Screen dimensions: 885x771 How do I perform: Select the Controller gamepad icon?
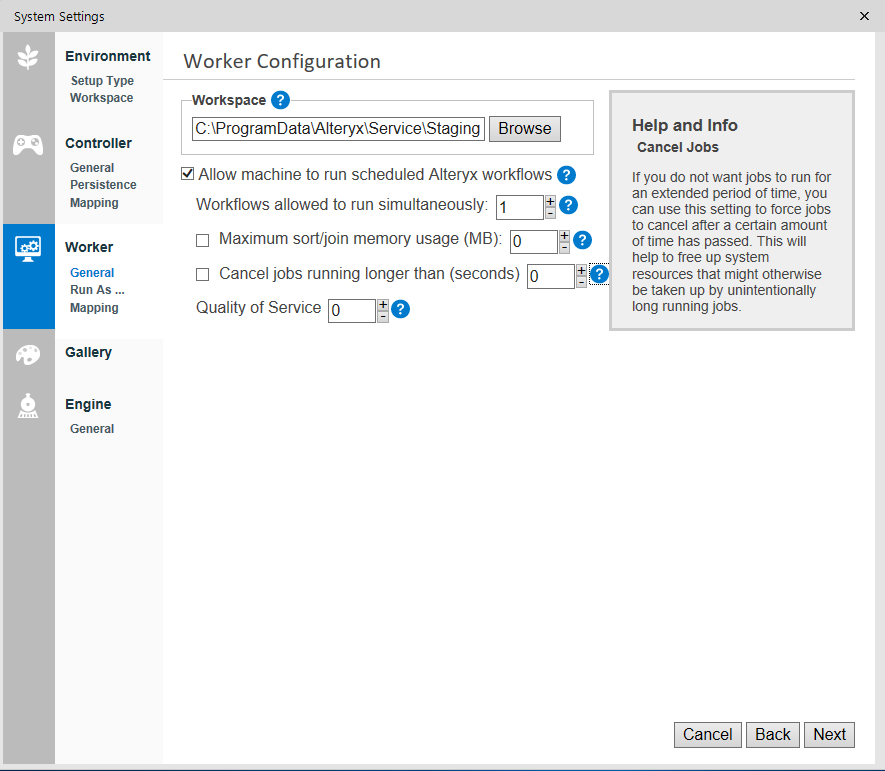(x=28, y=145)
